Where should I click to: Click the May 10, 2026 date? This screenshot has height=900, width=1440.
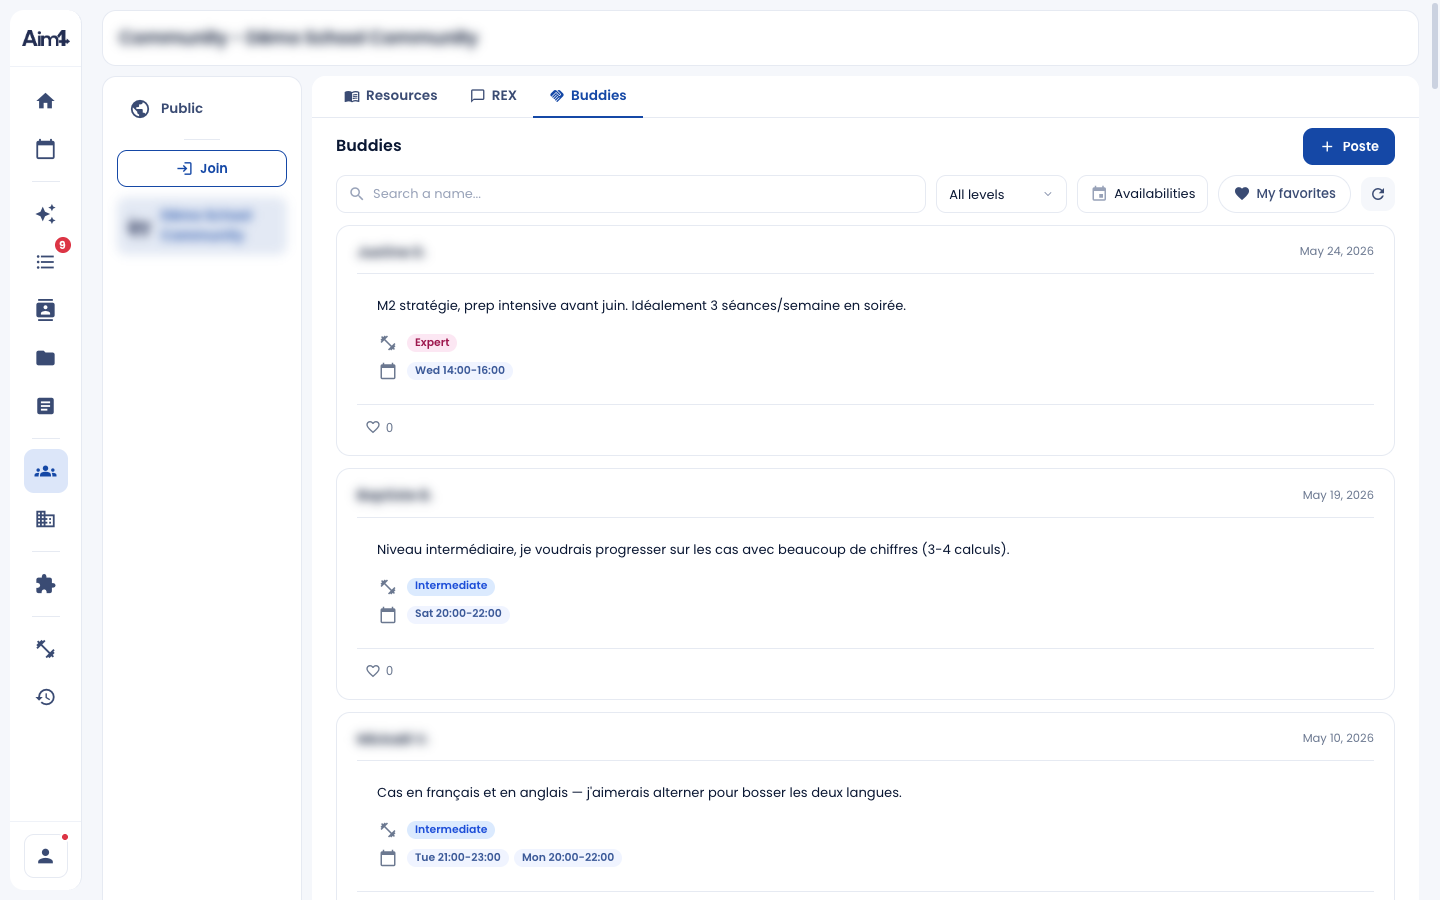pyautogui.click(x=1338, y=738)
